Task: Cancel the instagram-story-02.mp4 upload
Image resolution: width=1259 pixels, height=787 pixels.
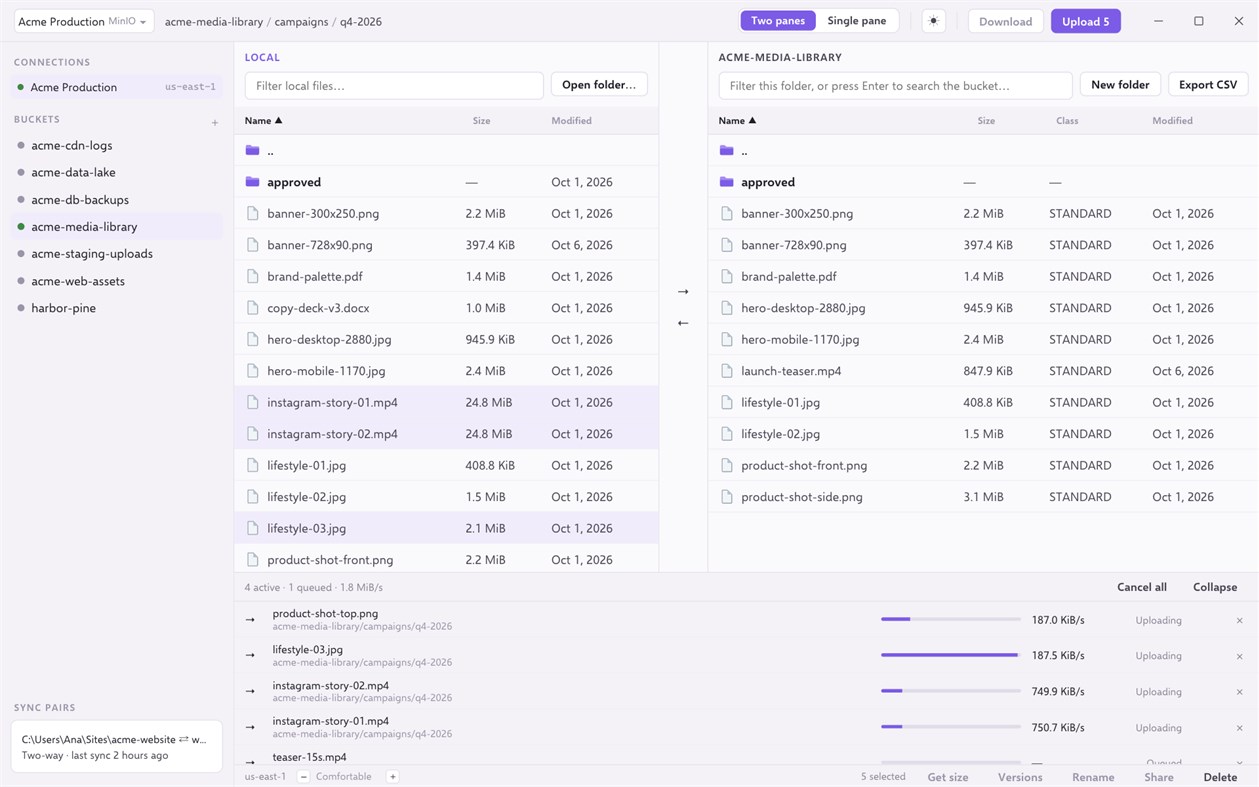Action: [x=1239, y=692]
